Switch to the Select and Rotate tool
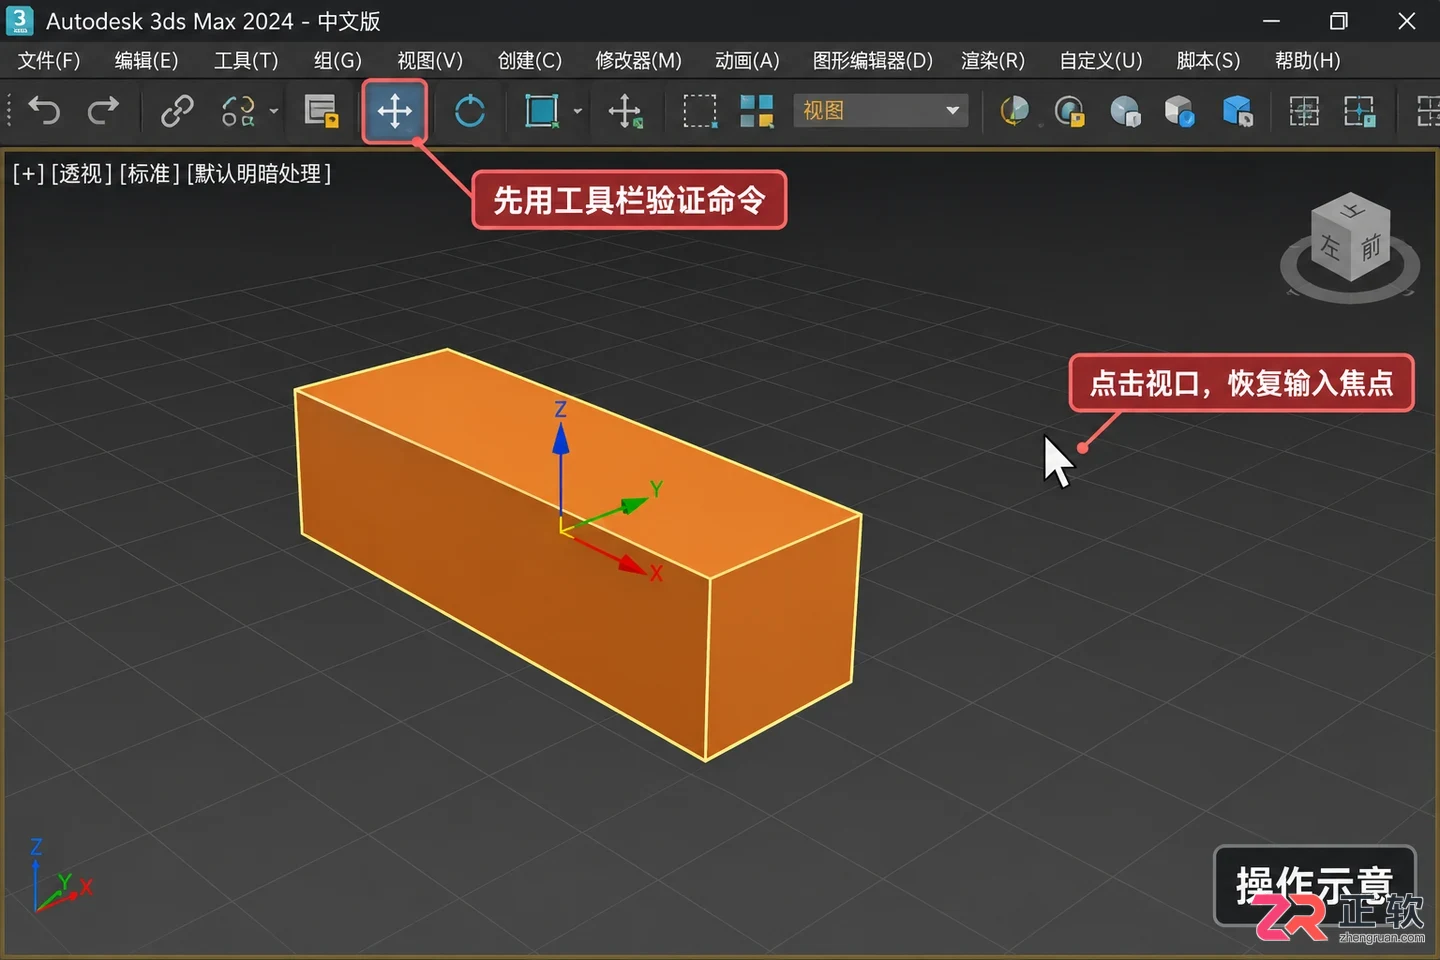This screenshot has width=1440, height=960. tap(469, 111)
